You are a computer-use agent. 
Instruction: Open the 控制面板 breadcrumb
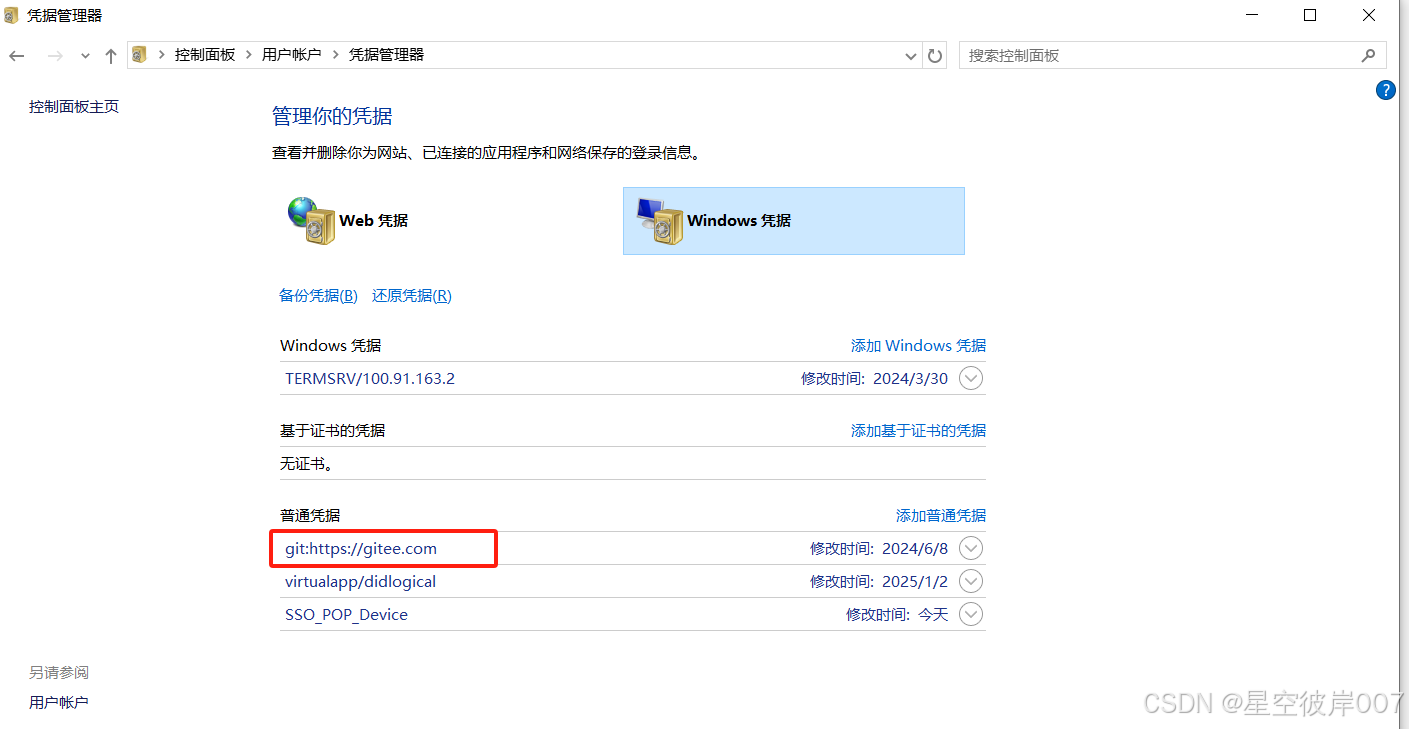pyautogui.click(x=205, y=55)
